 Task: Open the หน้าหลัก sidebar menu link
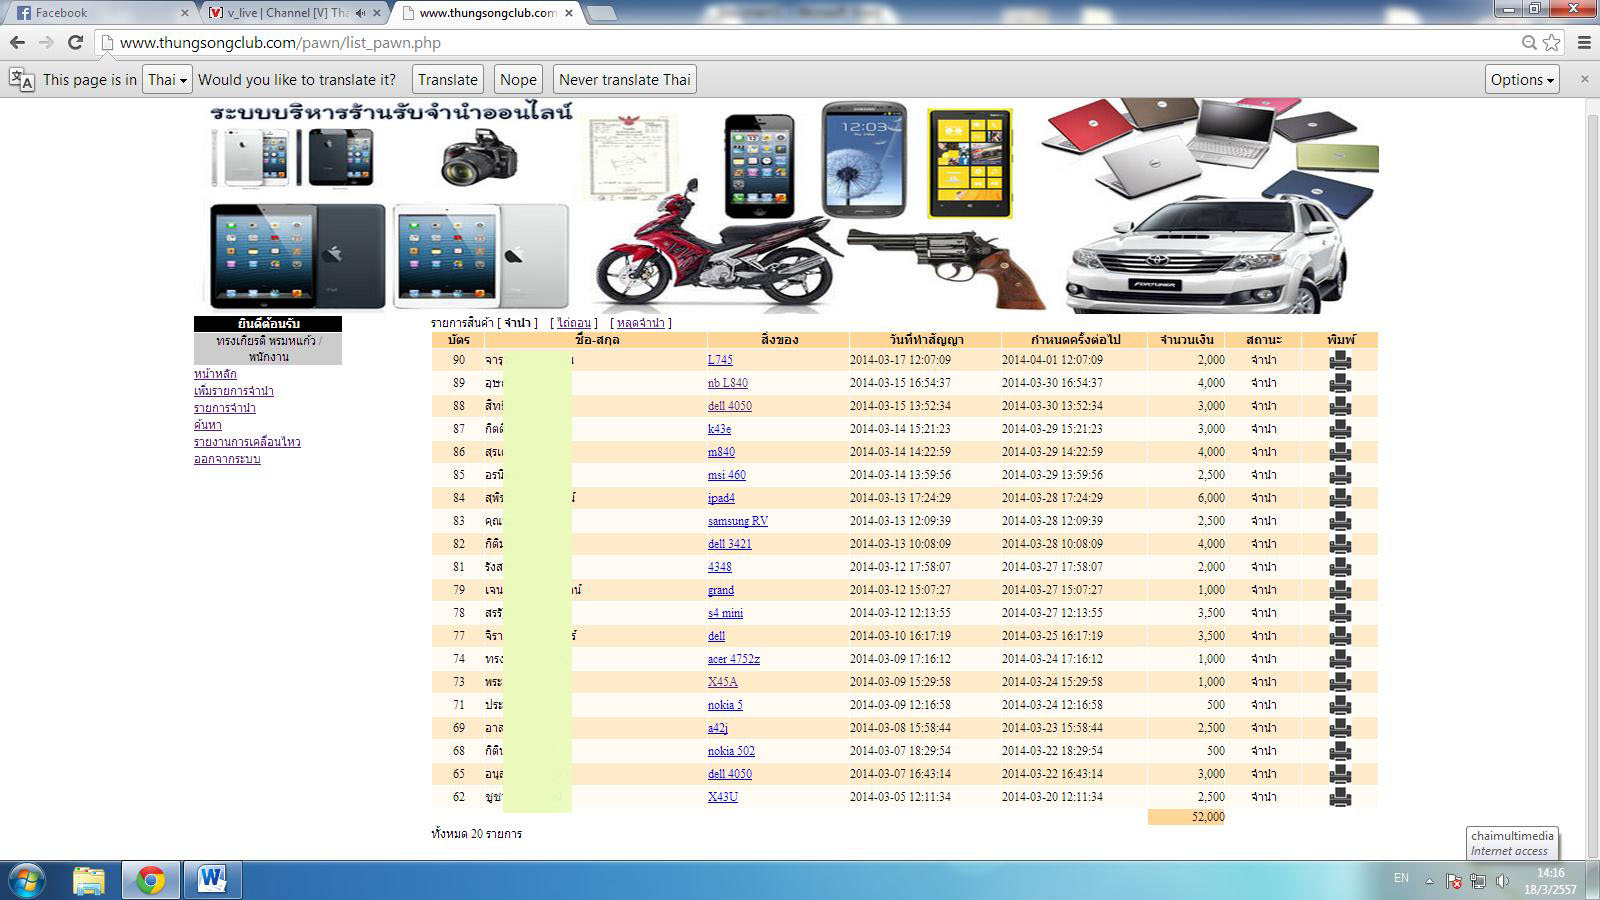(x=215, y=374)
